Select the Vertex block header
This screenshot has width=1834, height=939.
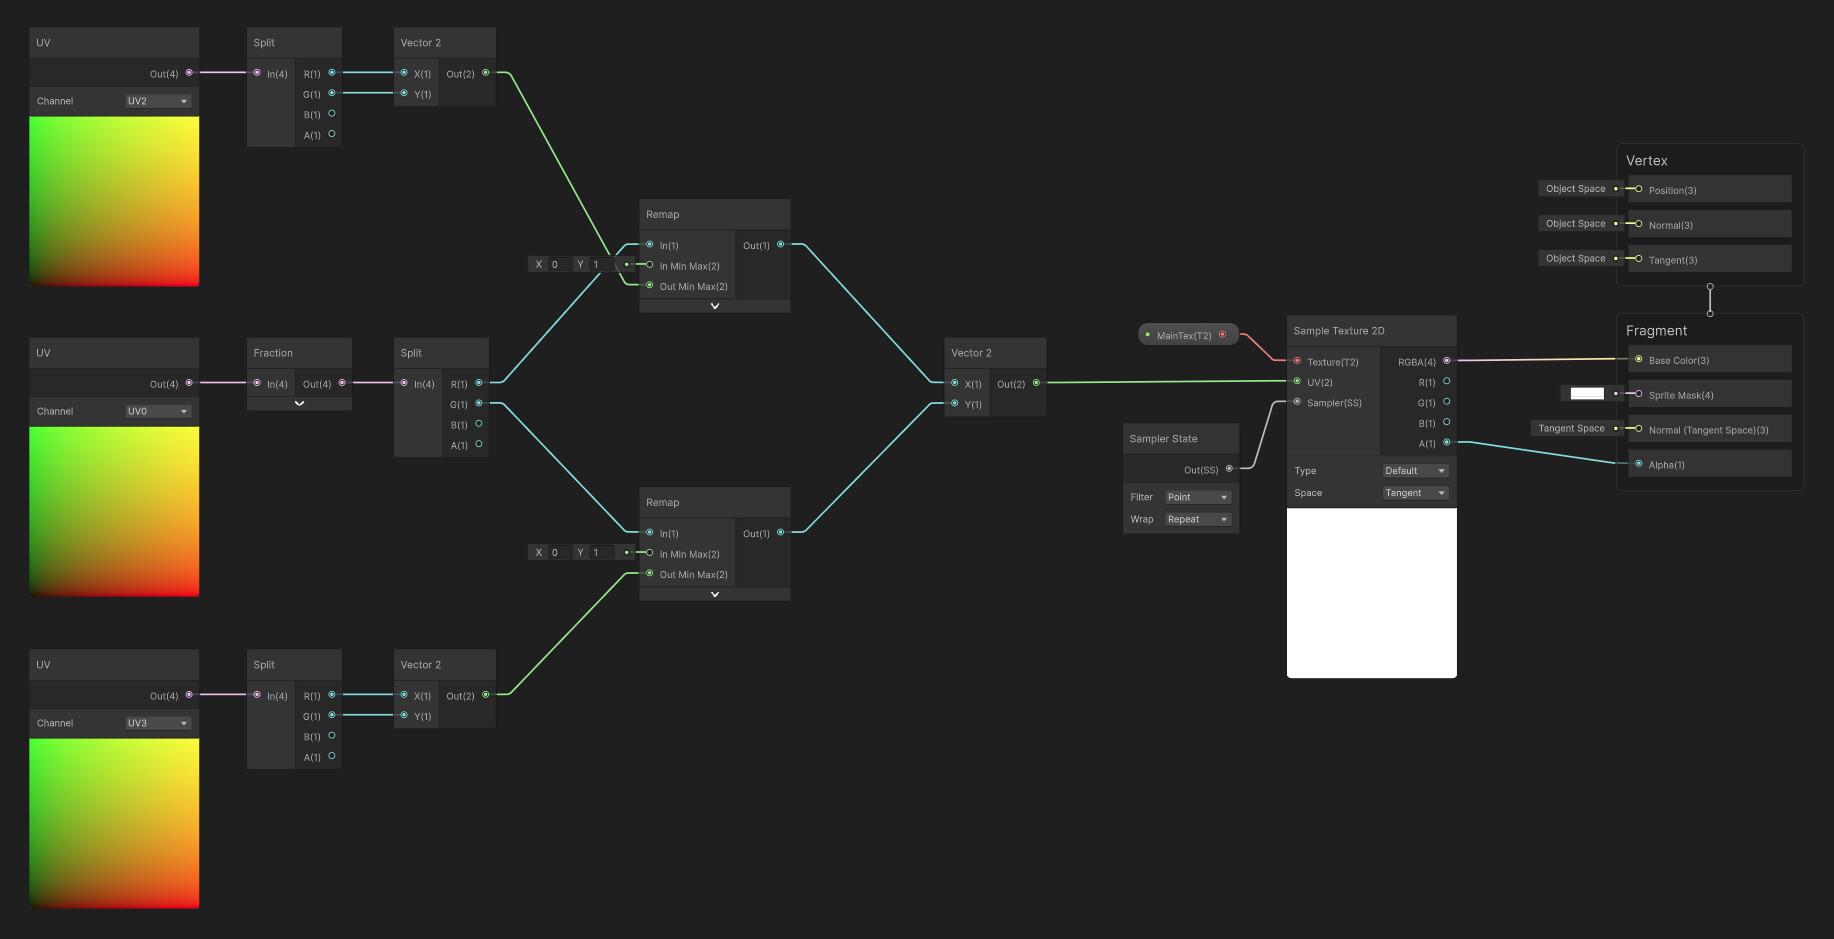(x=1647, y=160)
